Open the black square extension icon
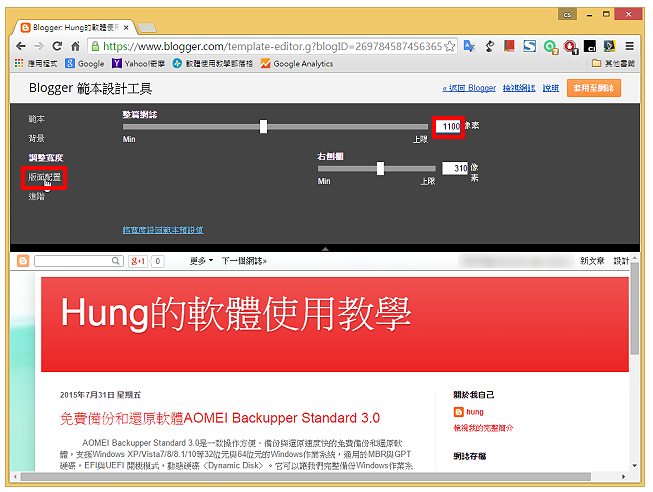The width and height of the screenshot is (653, 492). pyautogui.click(x=590, y=46)
